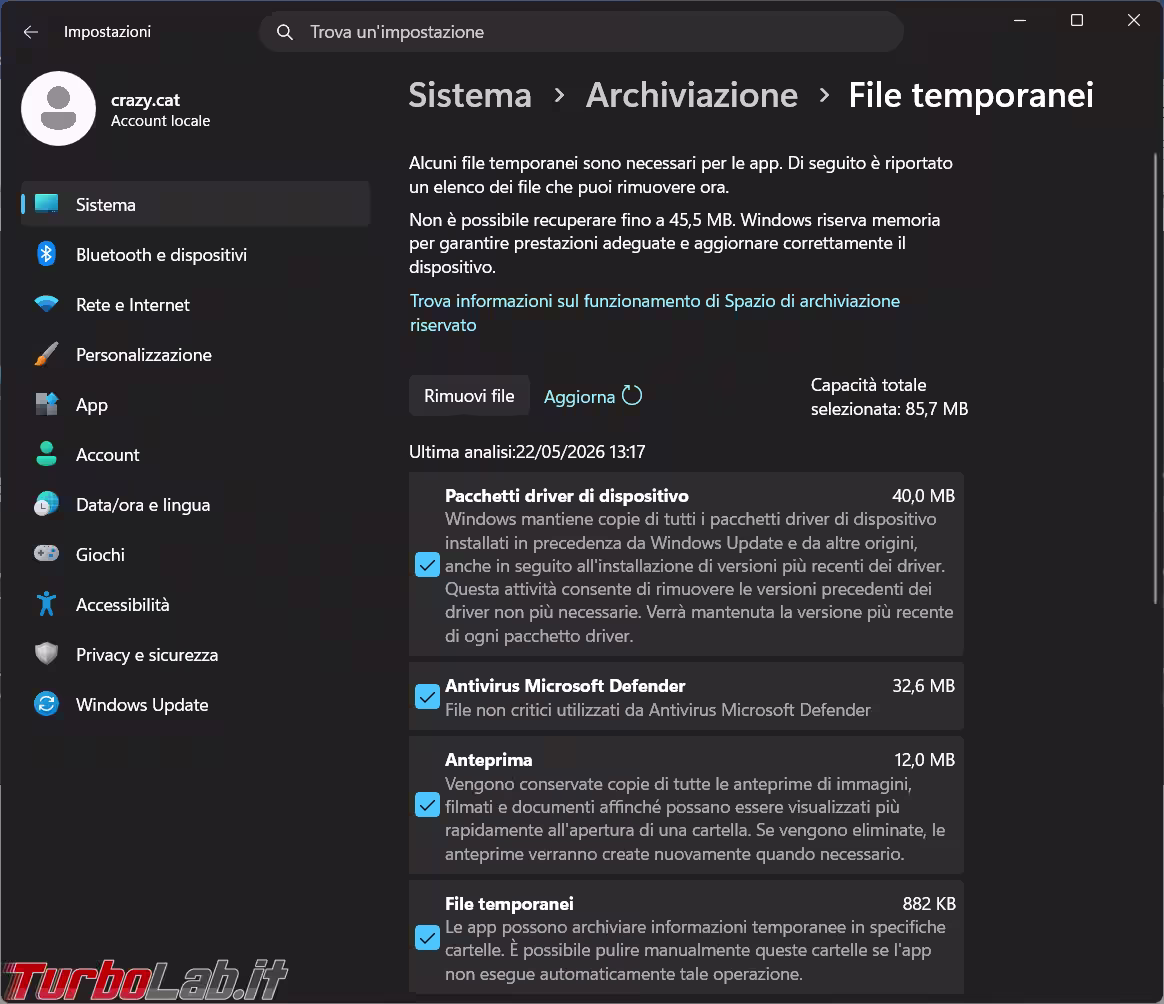Click the Antivirus Microsoft Defender title
Image resolution: width=1164 pixels, height=1004 pixels.
click(565, 685)
